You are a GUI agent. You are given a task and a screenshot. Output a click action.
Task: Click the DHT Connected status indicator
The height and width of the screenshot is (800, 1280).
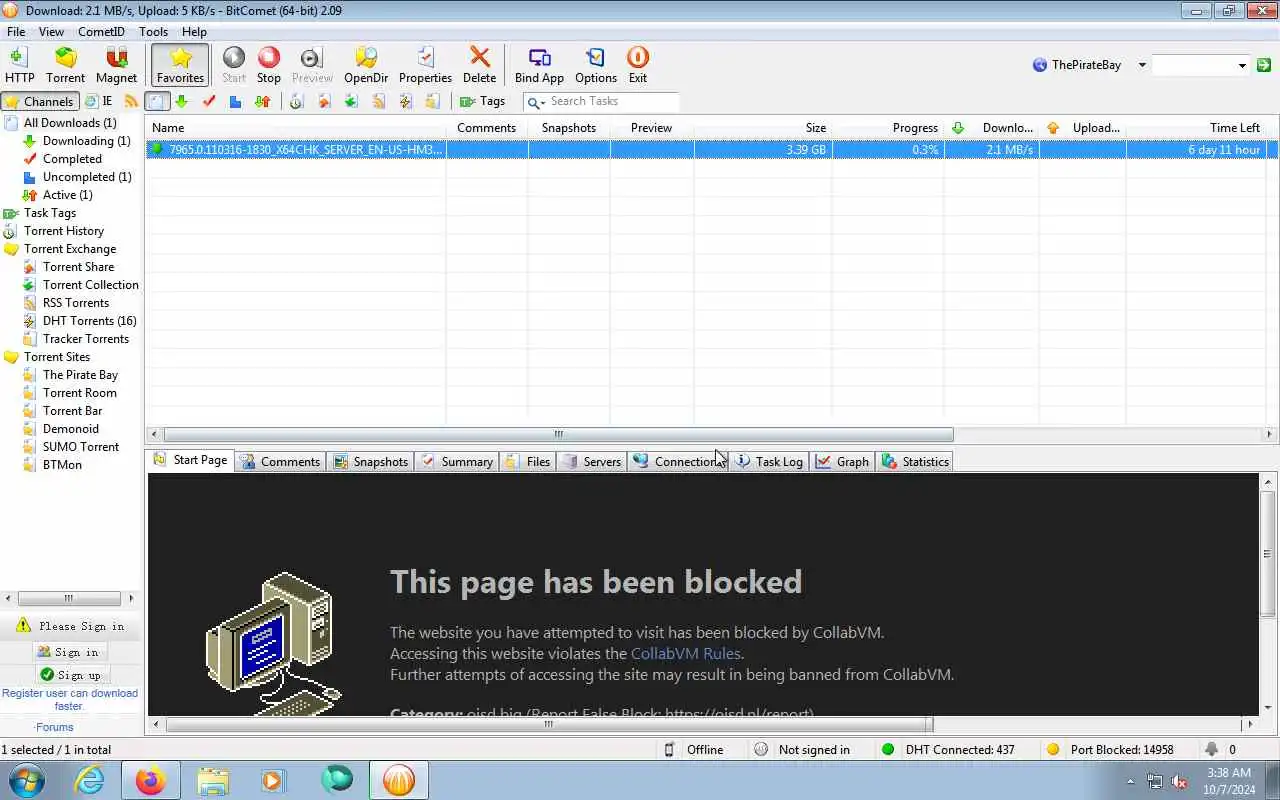[x=948, y=750]
